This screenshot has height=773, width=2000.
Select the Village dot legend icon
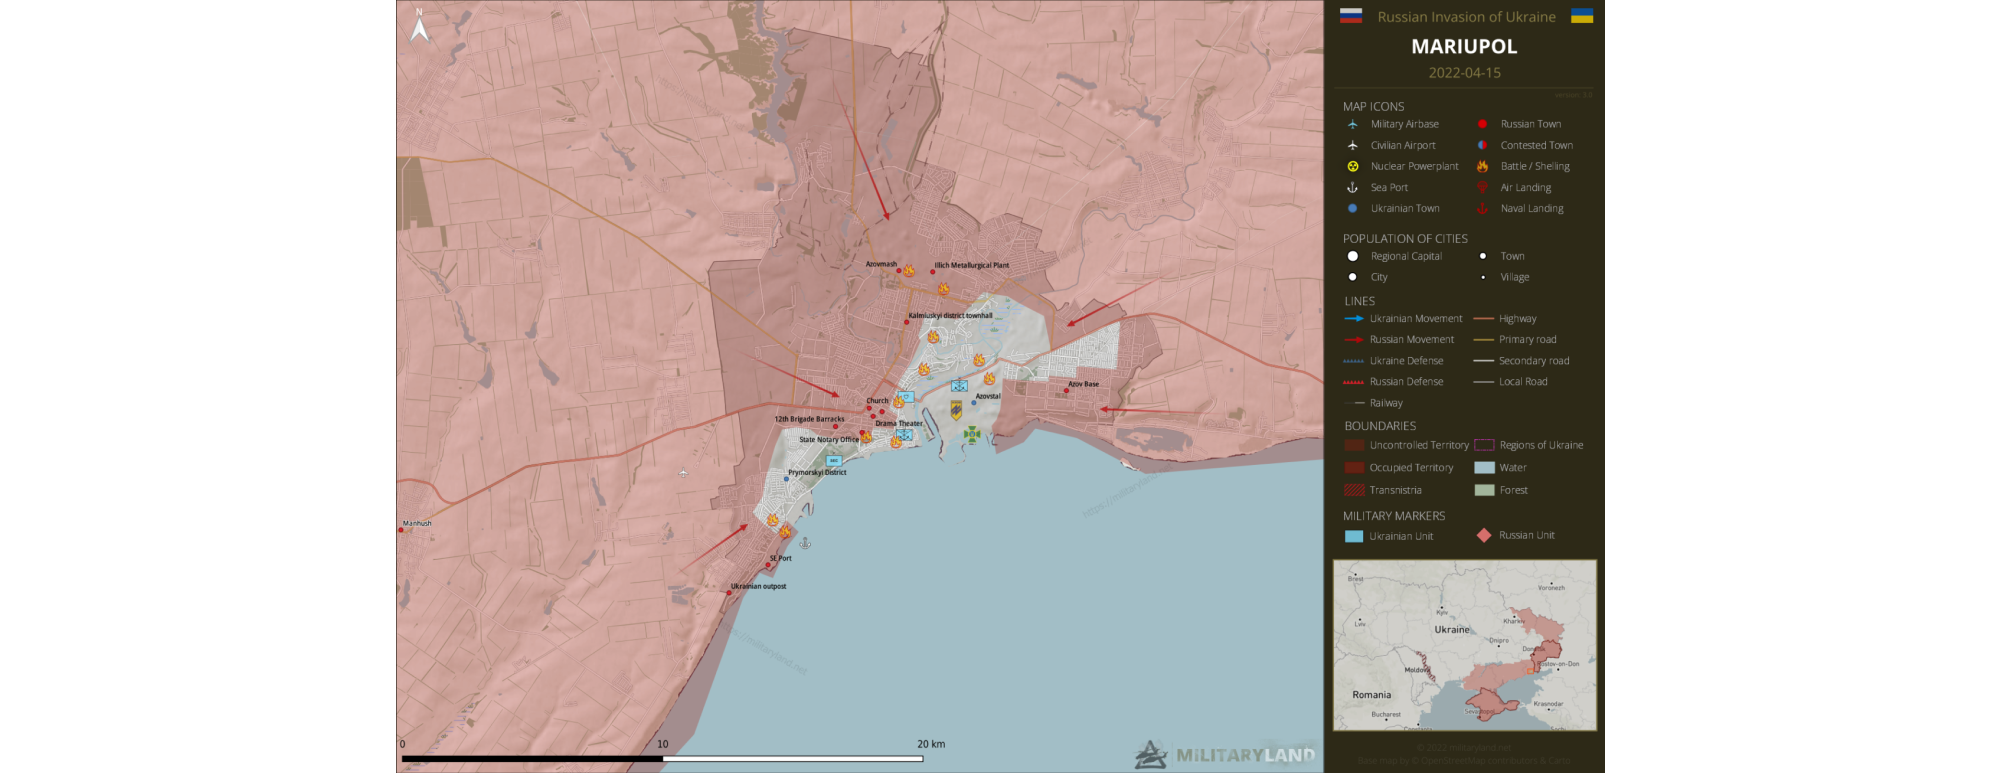click(1482, 277)
